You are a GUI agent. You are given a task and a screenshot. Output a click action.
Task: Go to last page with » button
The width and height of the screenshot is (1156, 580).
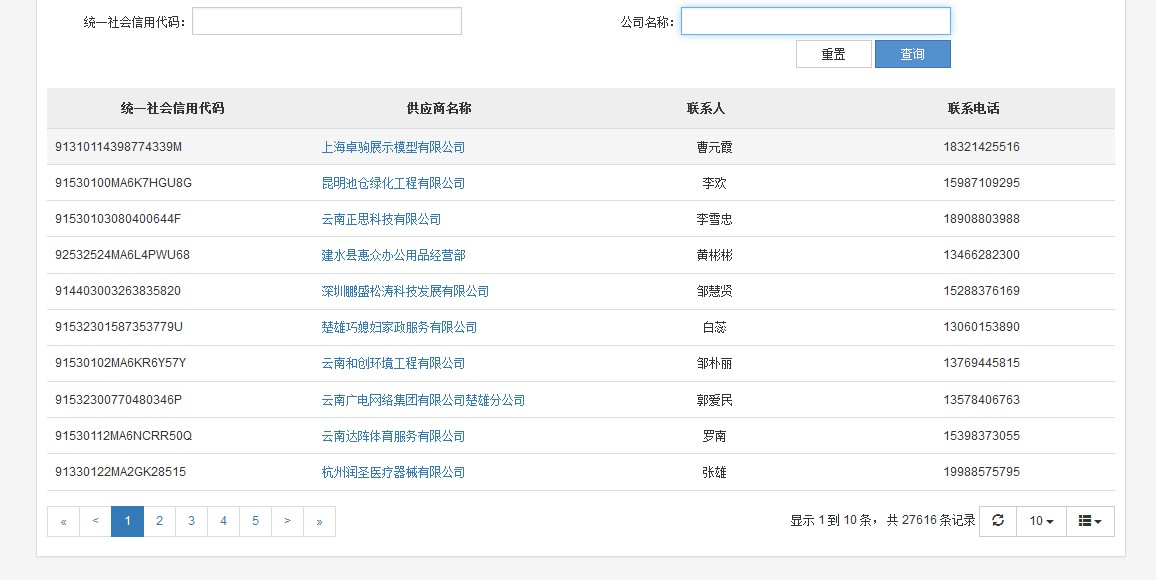coord(319,521)
